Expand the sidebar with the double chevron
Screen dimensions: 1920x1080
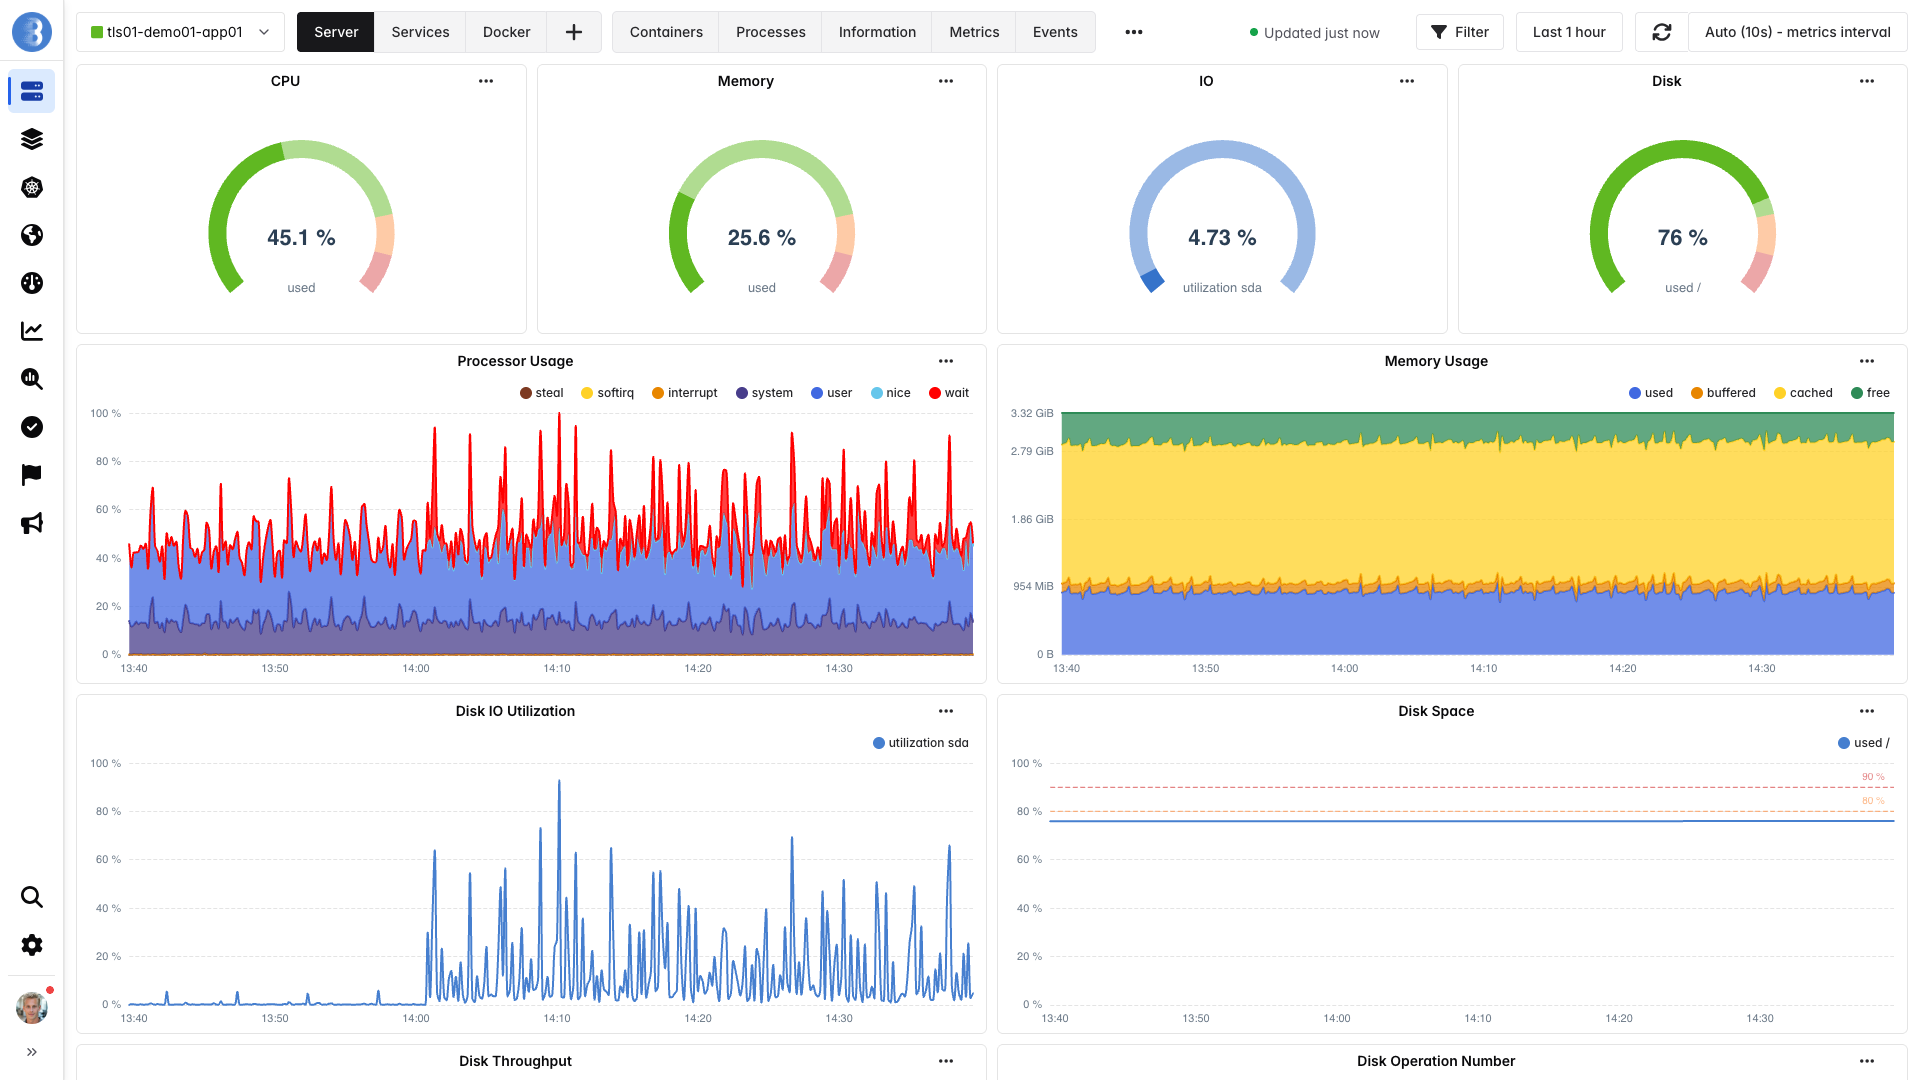[x=32, y=1052]
